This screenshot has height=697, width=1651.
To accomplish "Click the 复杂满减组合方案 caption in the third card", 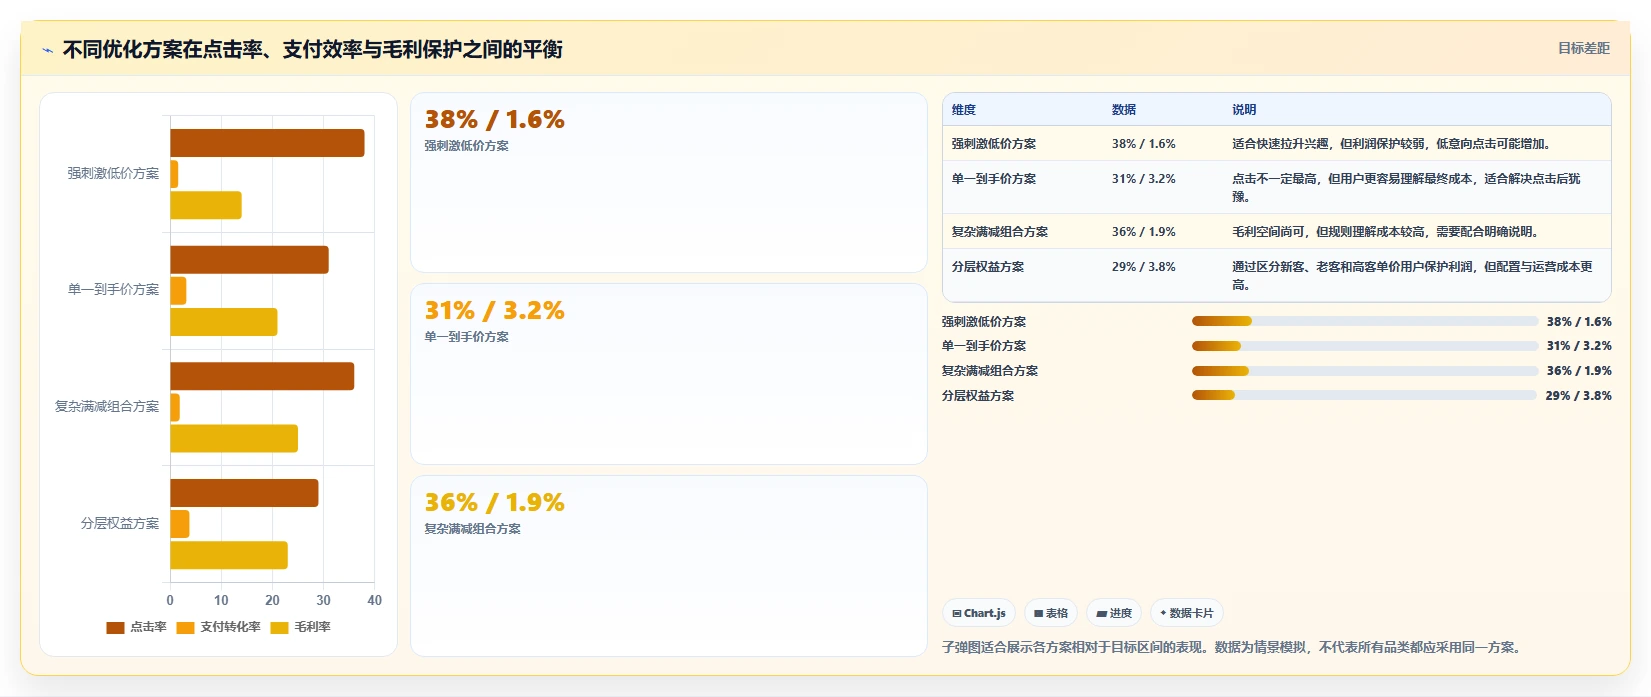I will click(x=473, y=529).
